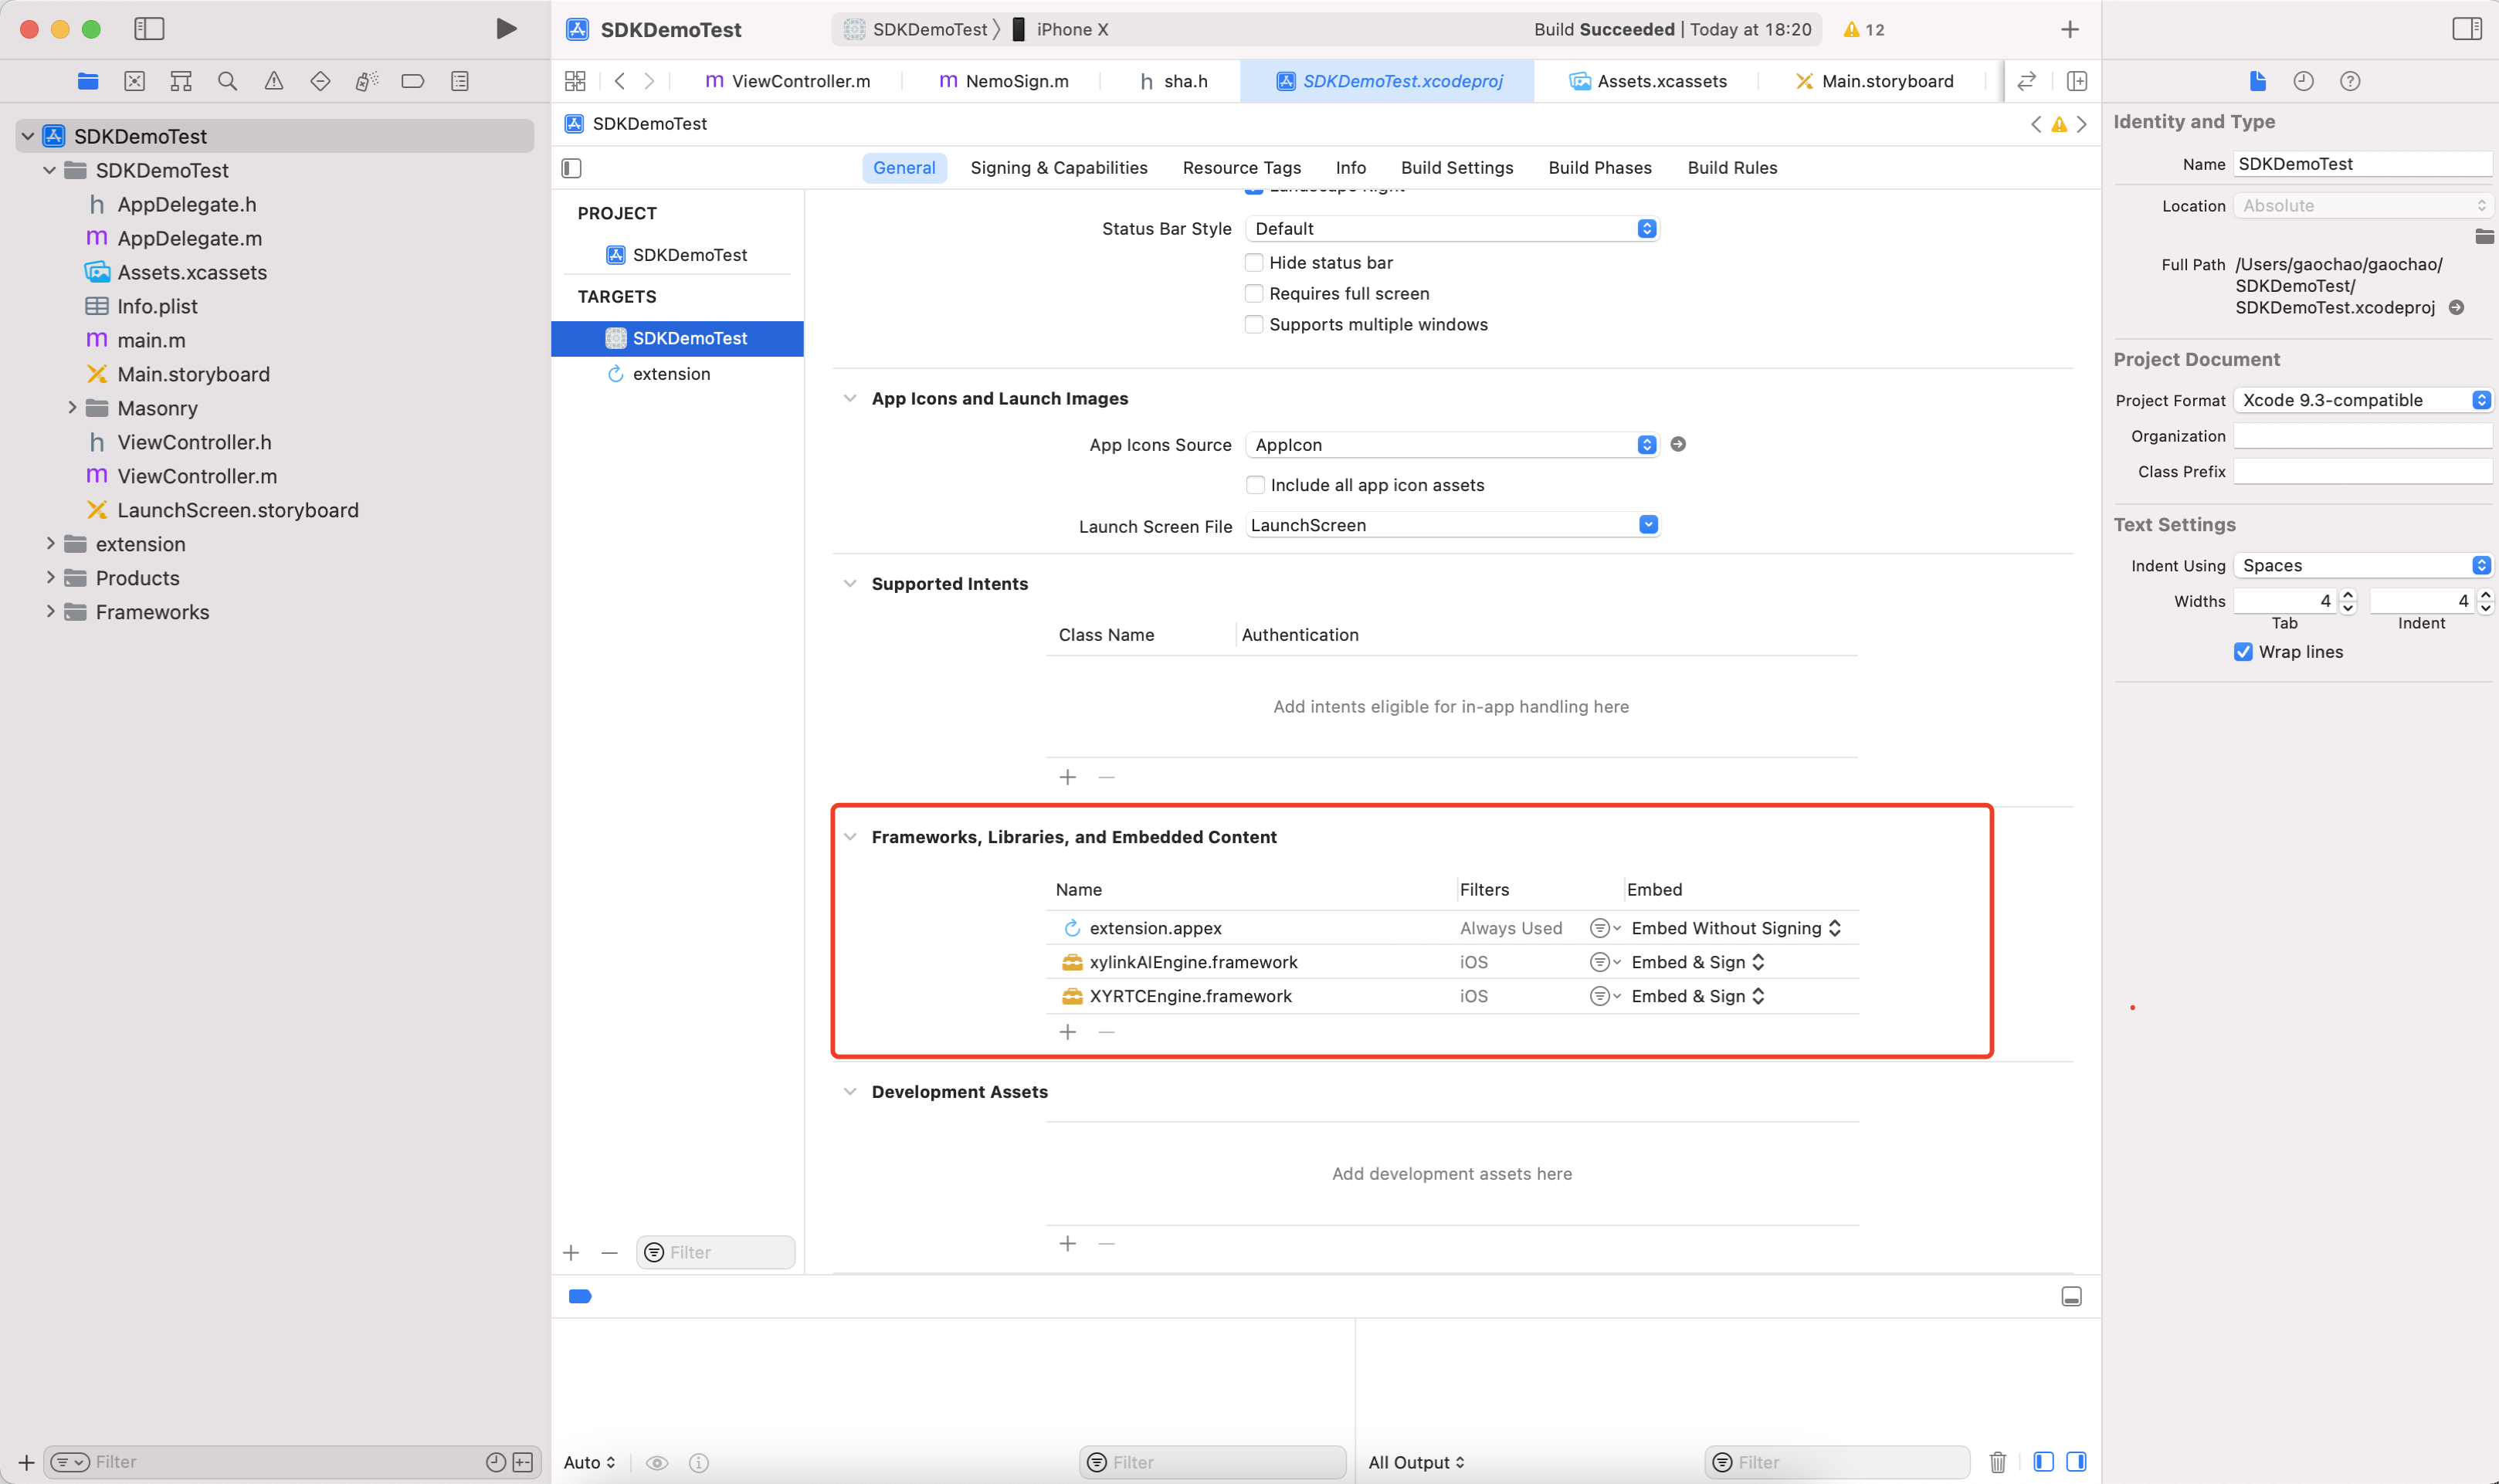Go back in editor history
This screenshot has height=1484, width=2499.
coord(620,81)
